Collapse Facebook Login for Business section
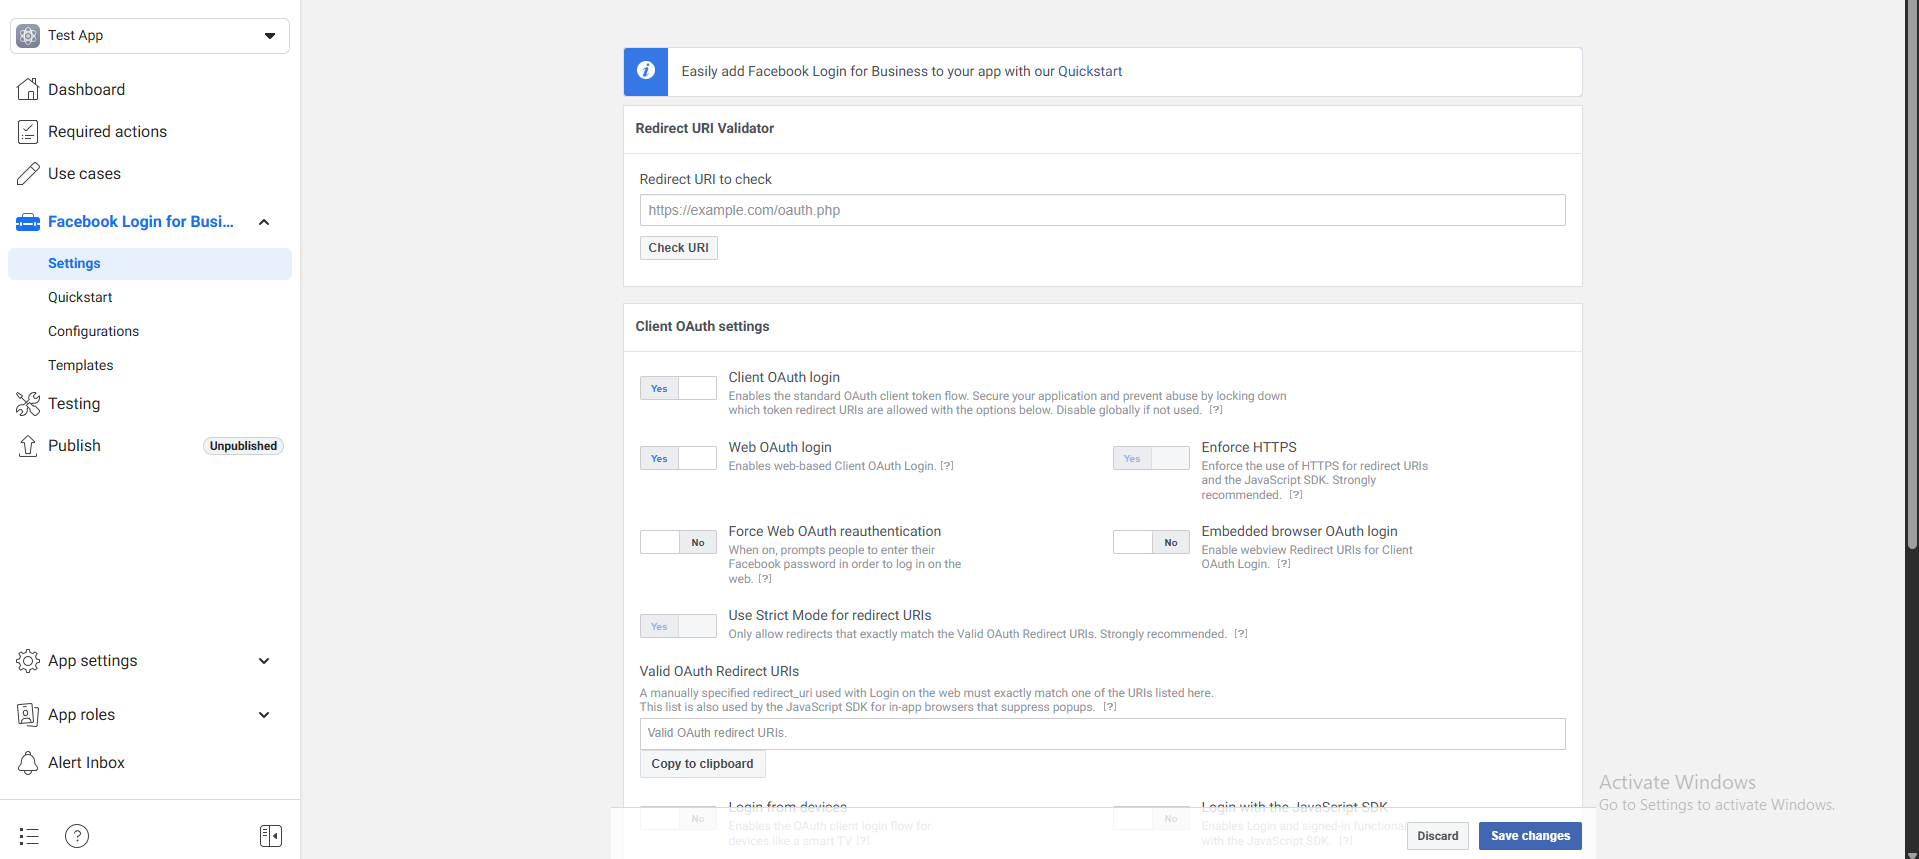Viewport: 1919px width, 859px height. click(264, 222)
